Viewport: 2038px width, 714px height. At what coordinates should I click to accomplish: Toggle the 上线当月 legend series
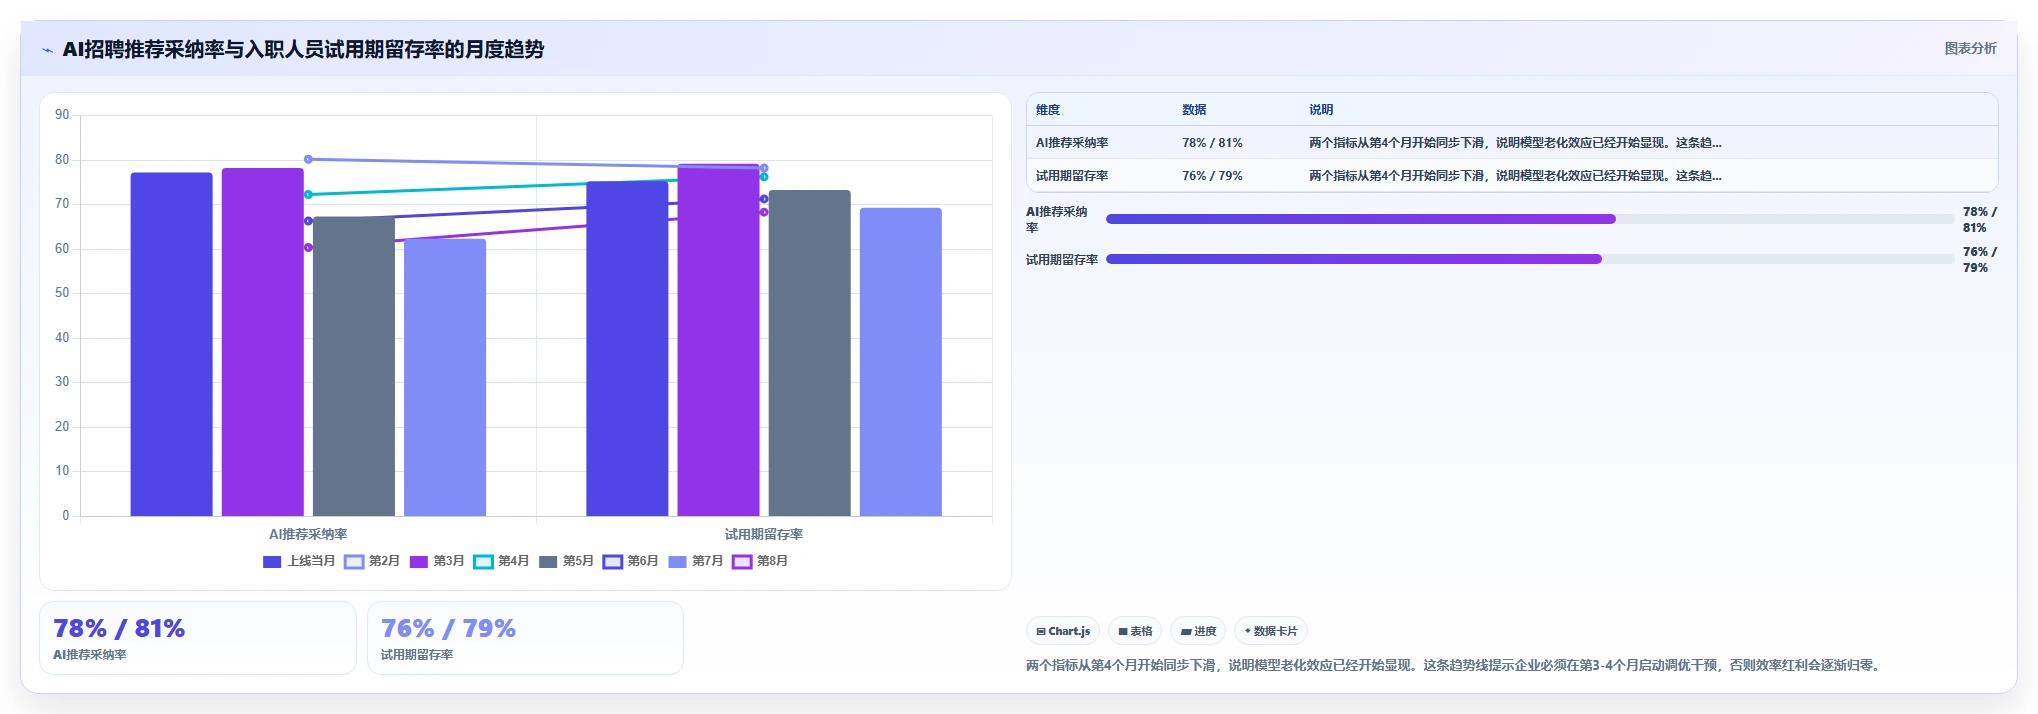click(298, 561)
